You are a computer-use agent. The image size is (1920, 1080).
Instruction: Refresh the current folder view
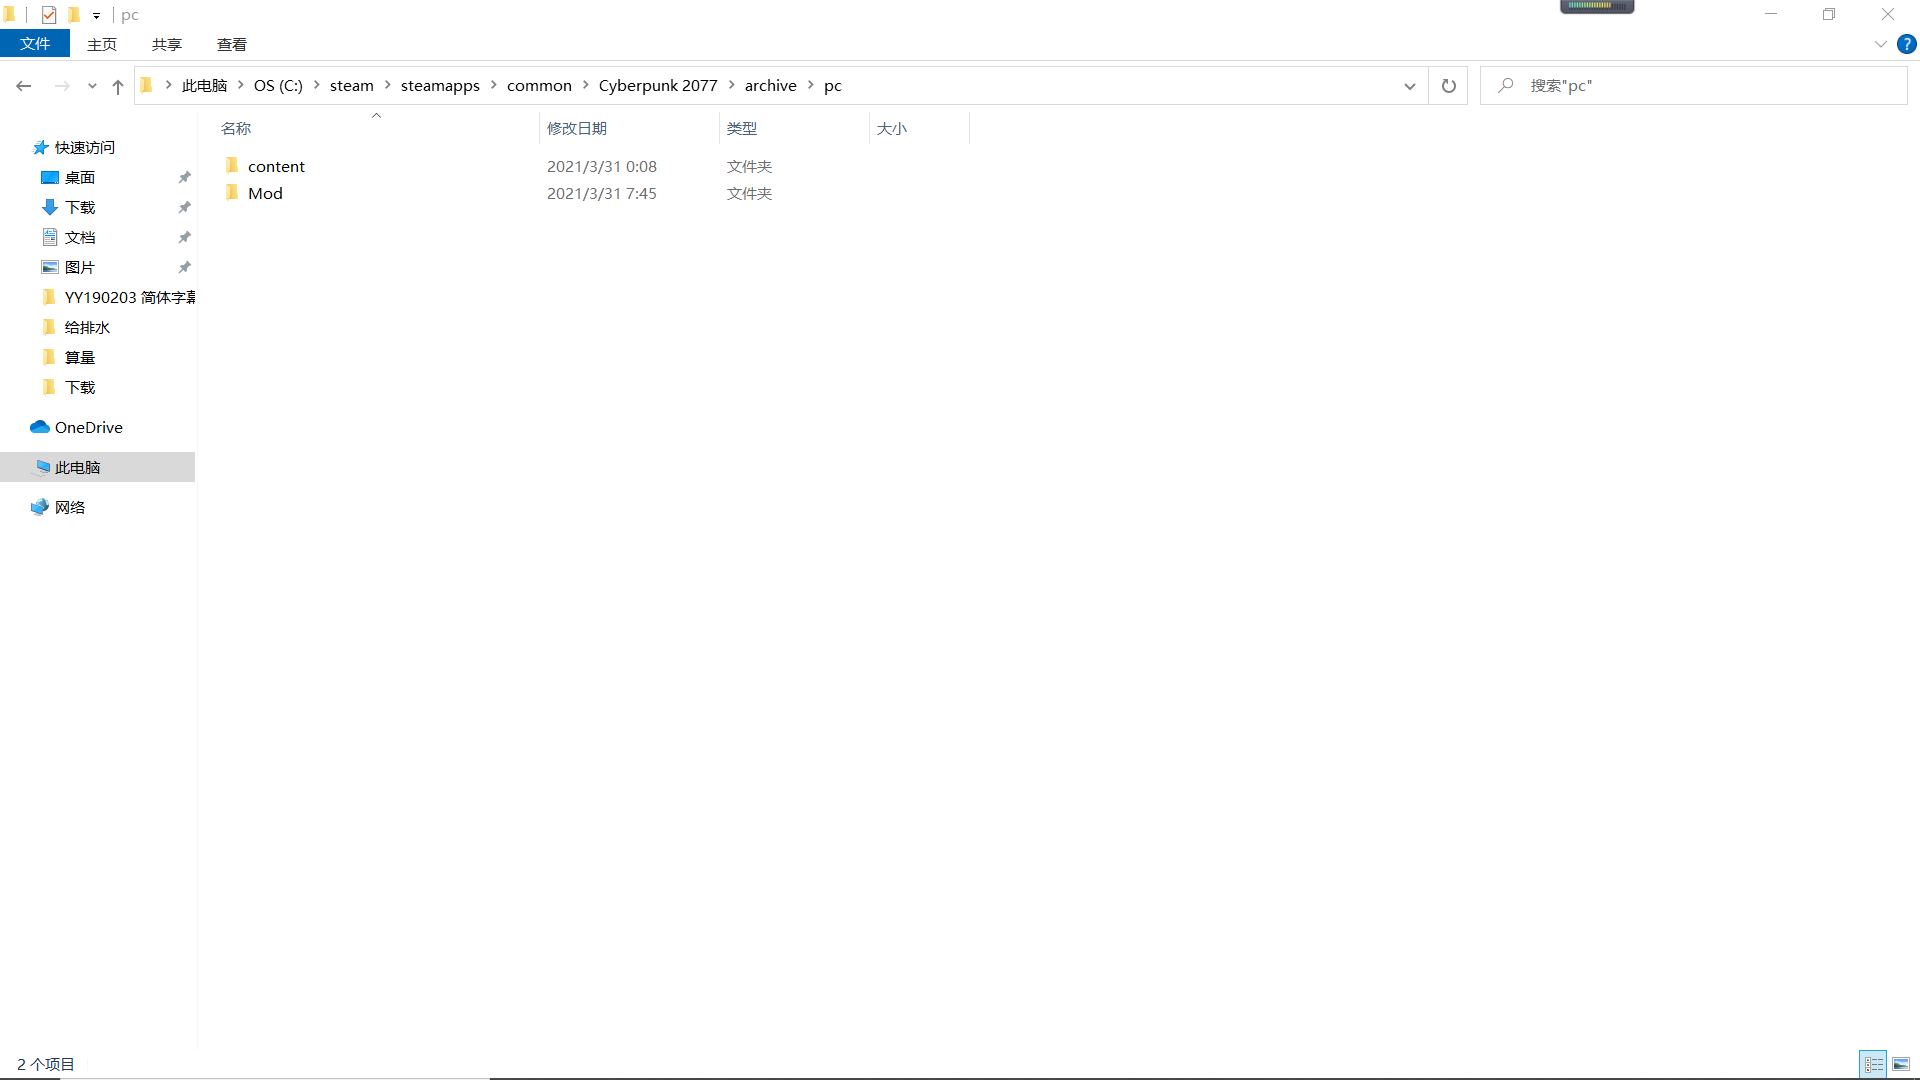coord(1448,86)
